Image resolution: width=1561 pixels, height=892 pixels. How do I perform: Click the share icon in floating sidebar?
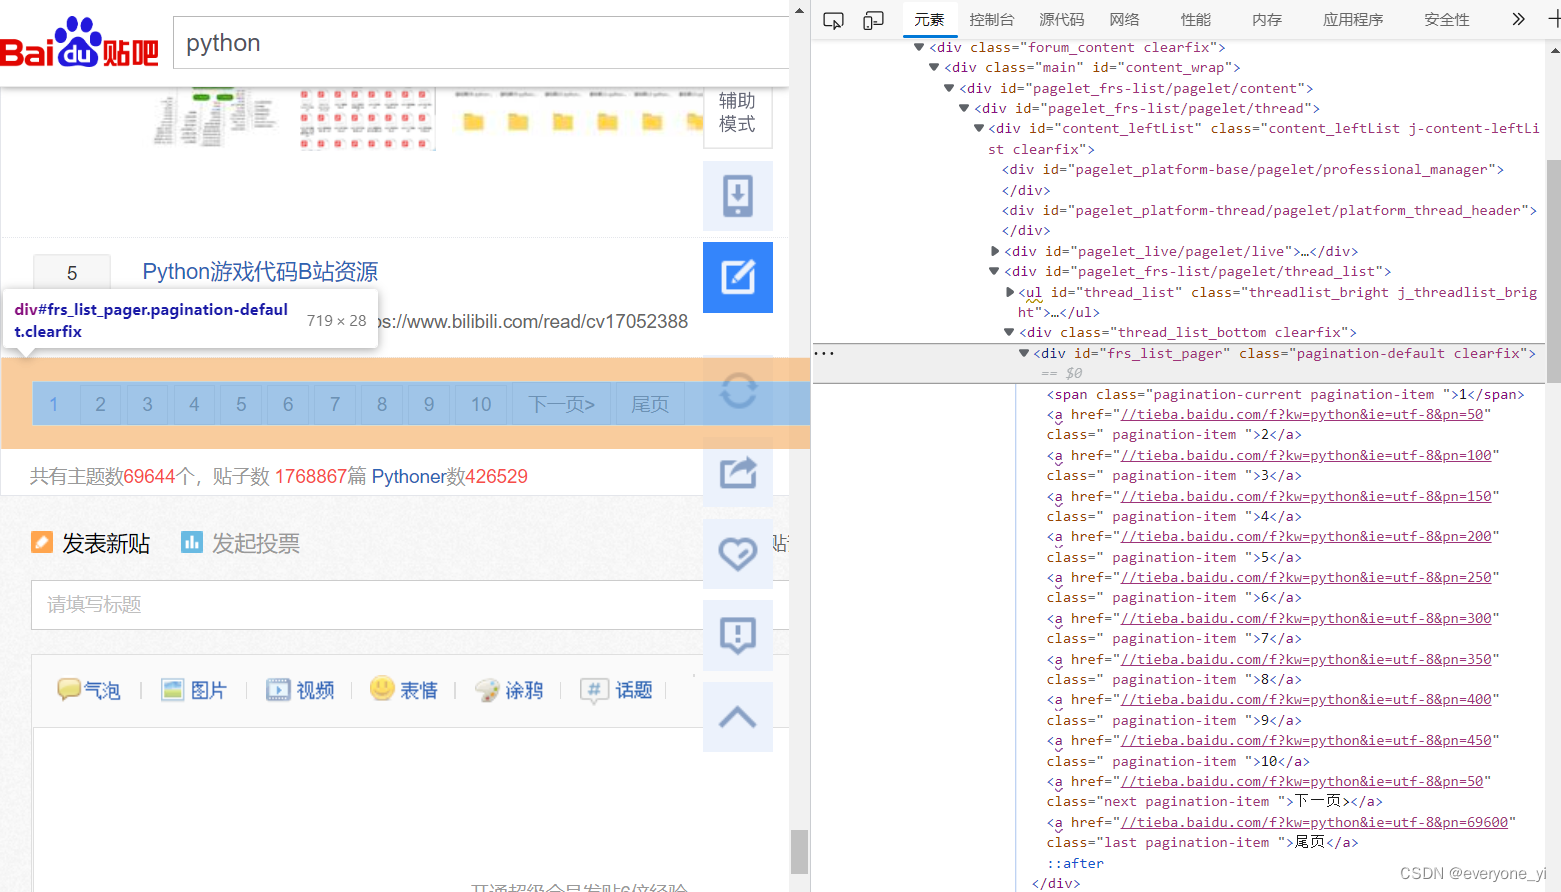click(738, 472)
